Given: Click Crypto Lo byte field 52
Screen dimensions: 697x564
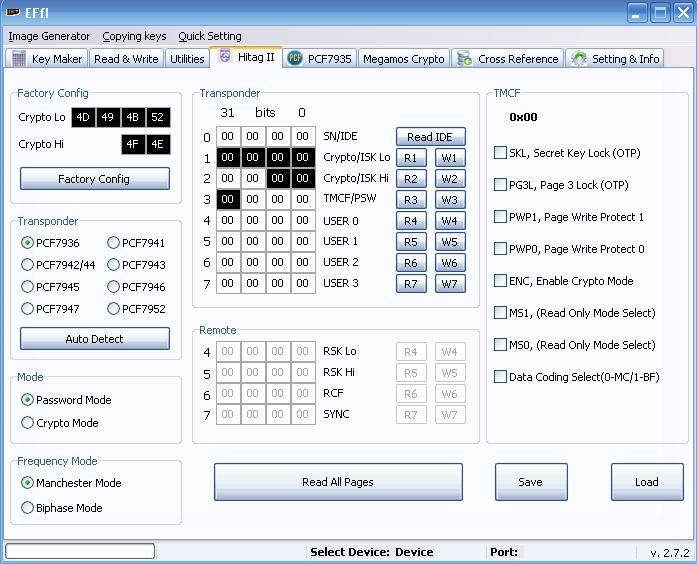Looking at the screenshot, I should (x=158, y=117).
